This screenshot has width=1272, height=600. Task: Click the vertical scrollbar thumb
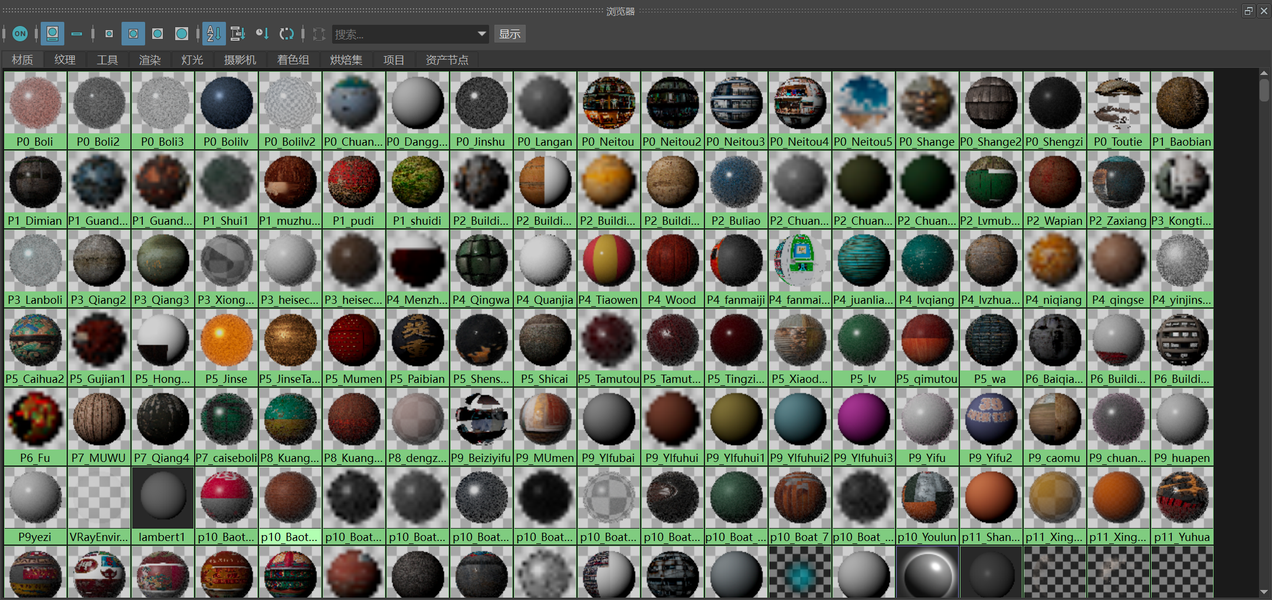pos(1265,89)
